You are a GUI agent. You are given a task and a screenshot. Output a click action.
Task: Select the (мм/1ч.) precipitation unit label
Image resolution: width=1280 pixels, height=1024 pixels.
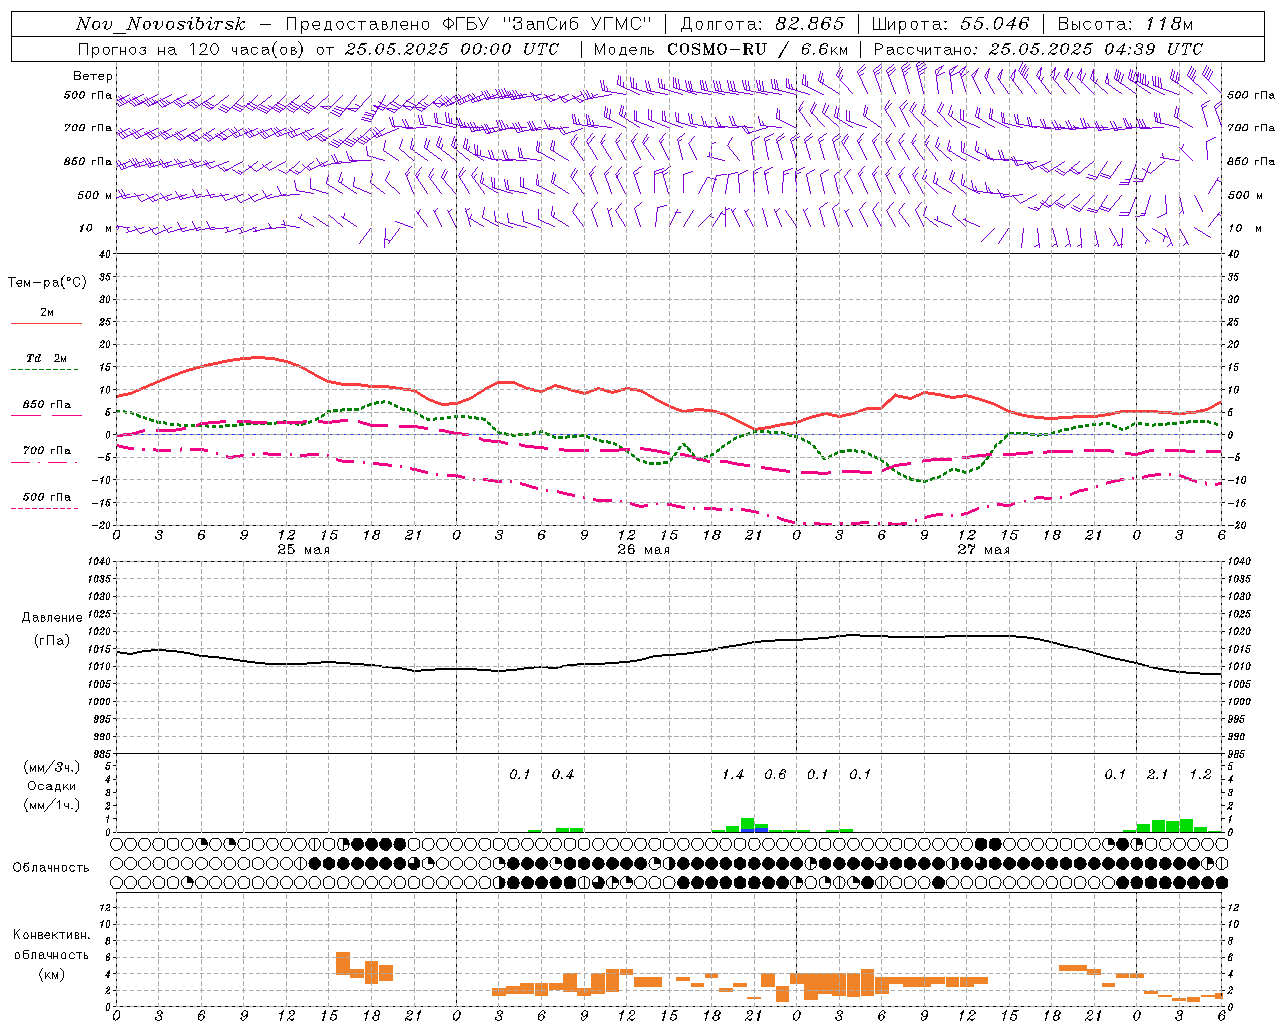coord(52,805)
